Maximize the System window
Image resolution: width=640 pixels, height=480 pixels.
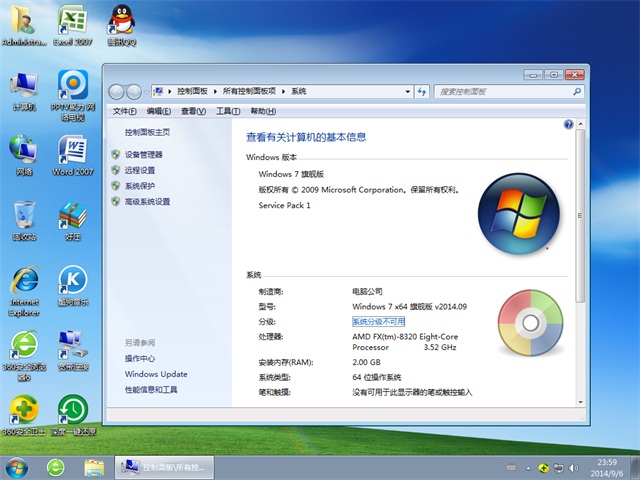pyautogui.click(x=553, y=75)
